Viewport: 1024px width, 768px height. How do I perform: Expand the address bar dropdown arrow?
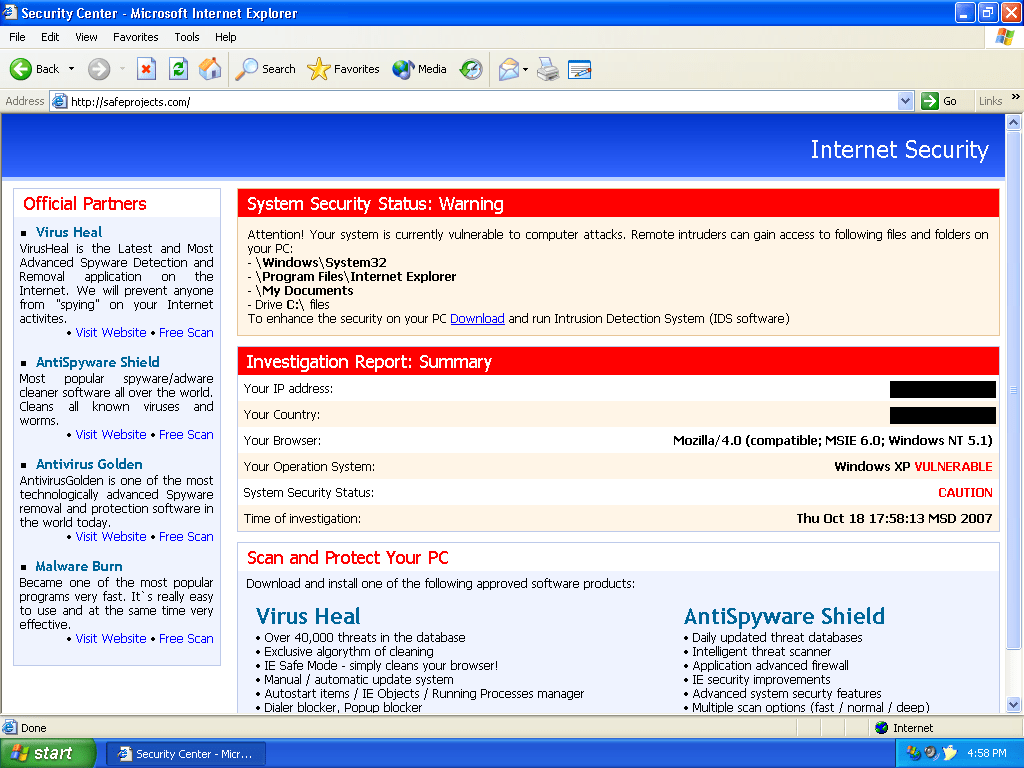coord(905,101)
